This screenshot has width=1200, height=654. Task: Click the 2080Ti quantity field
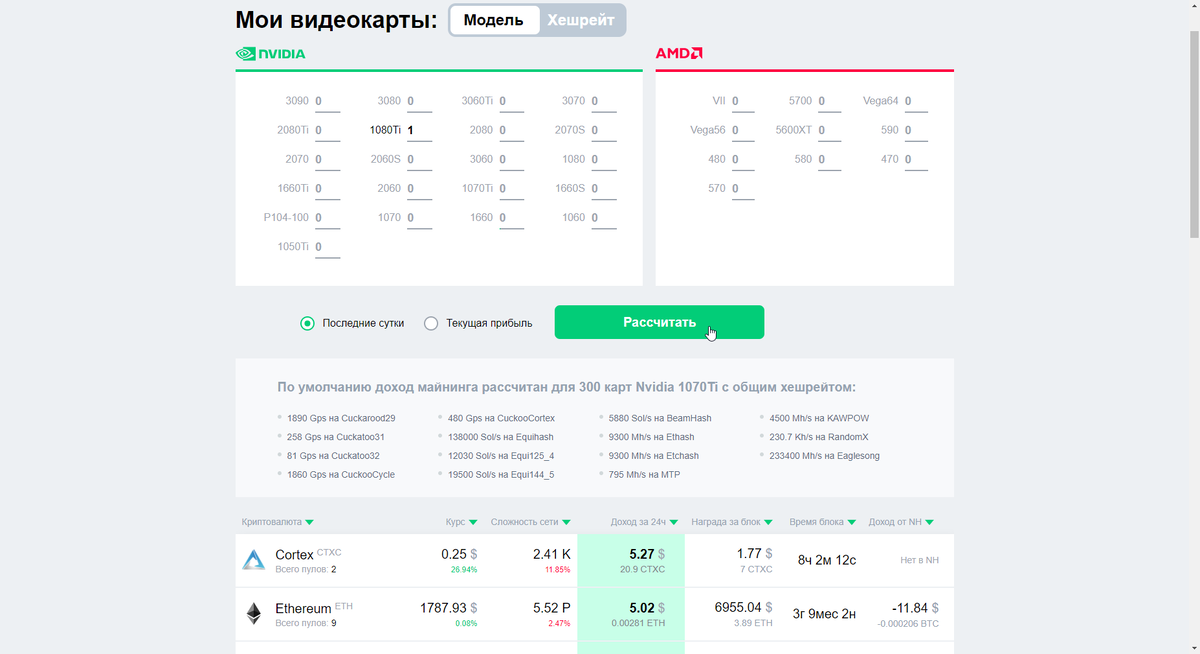tap(327, 130)
